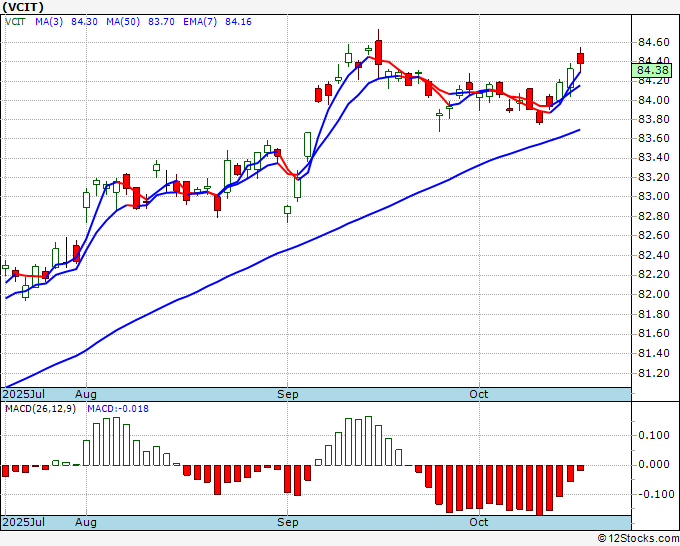
Task: Click the current price tag 84.38
Action: point(651,70)
